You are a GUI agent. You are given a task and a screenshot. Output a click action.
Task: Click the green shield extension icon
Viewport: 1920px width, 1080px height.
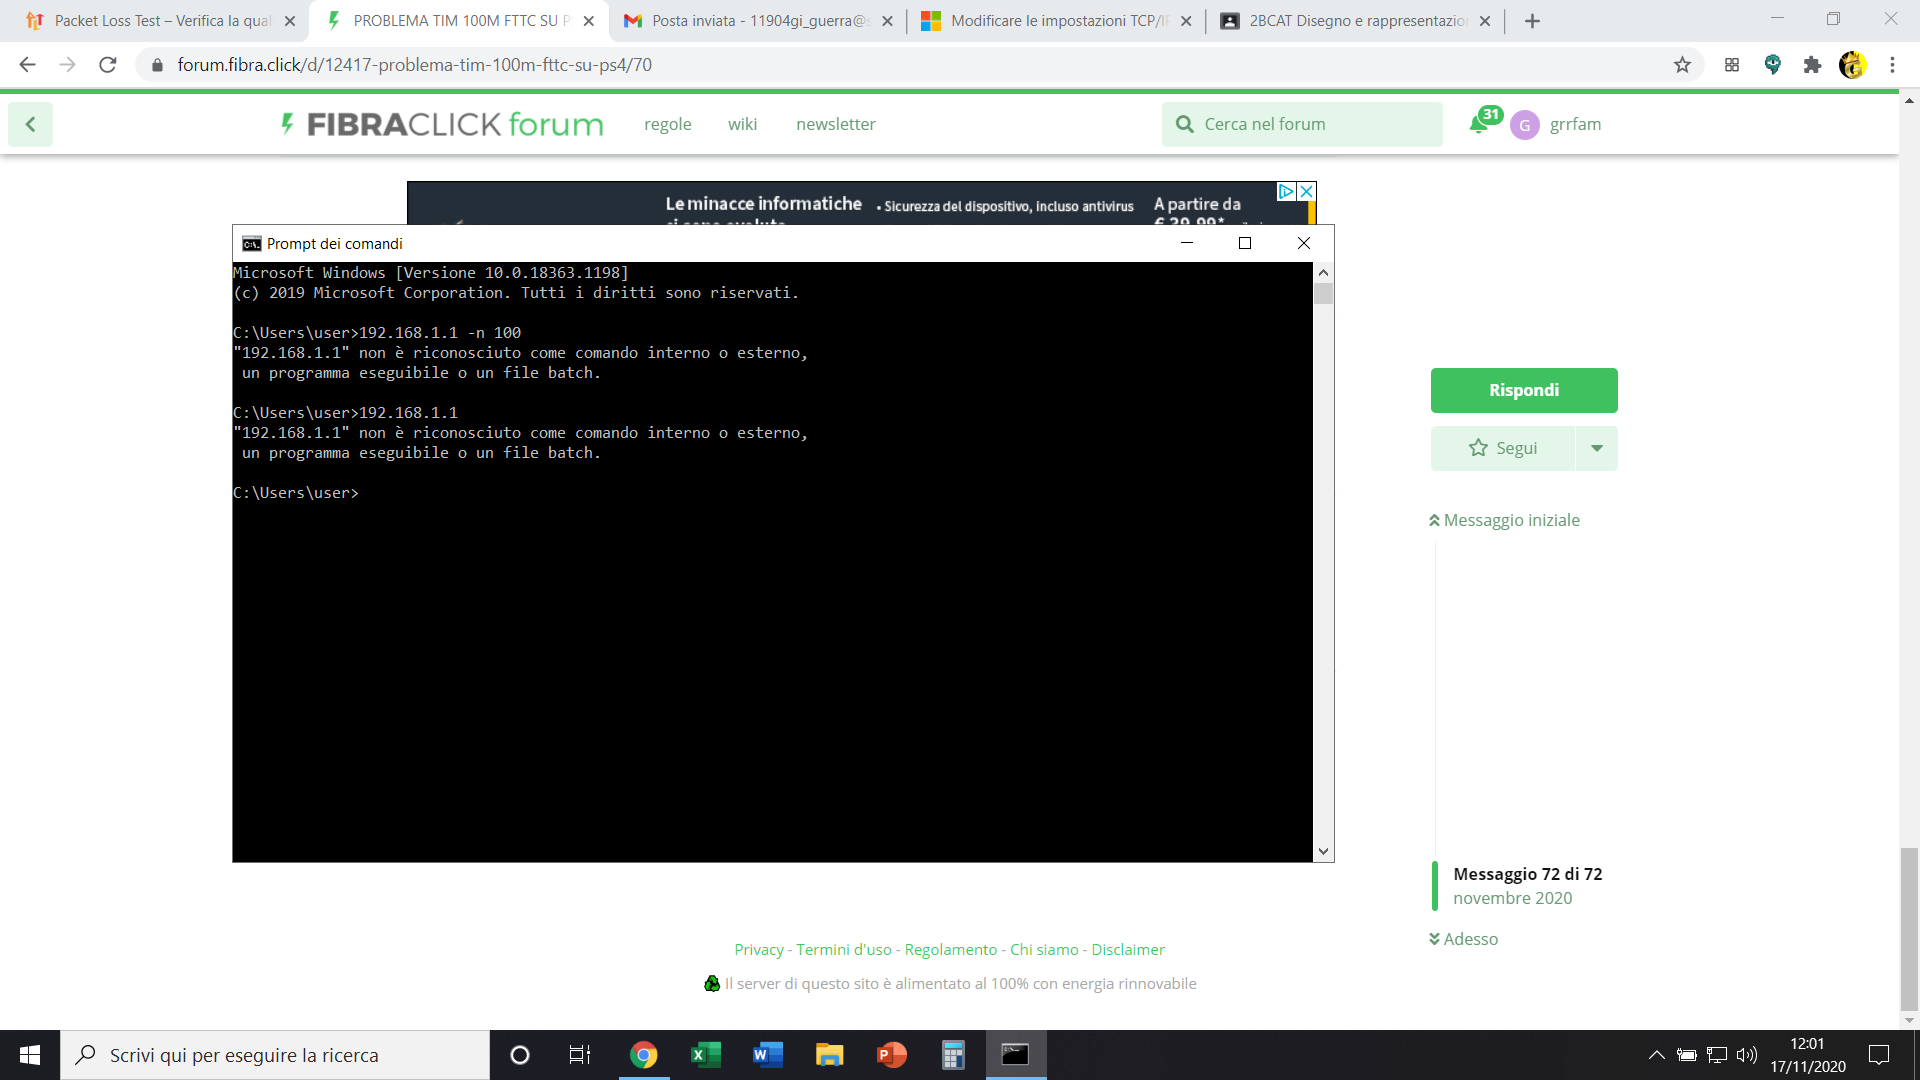[x=1774, y=64]
